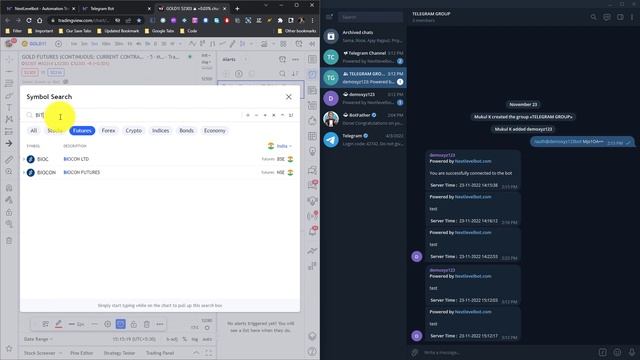Select the Crypto category filter
640x360 pixels.
(x=133, y=131)
